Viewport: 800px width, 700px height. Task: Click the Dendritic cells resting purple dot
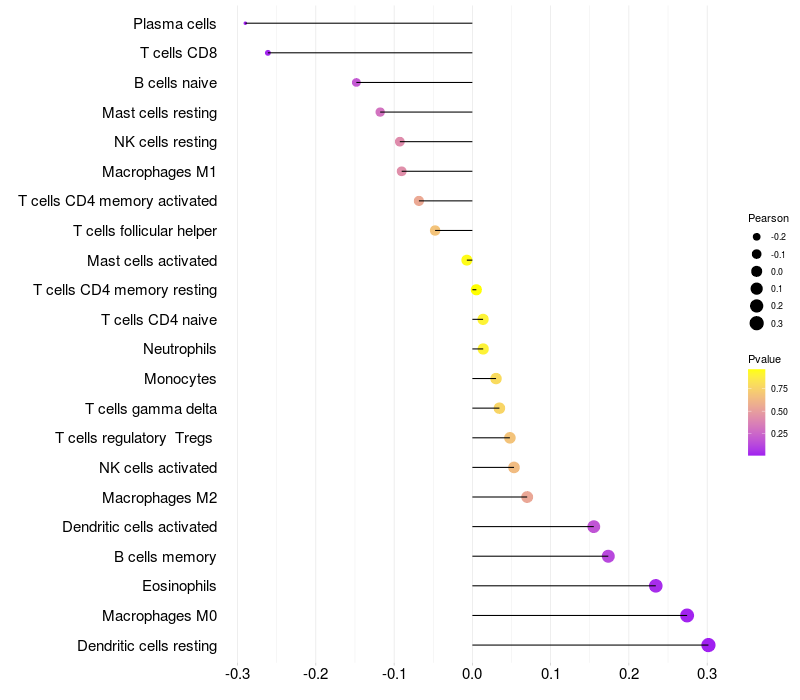click(x=708, y=645)
